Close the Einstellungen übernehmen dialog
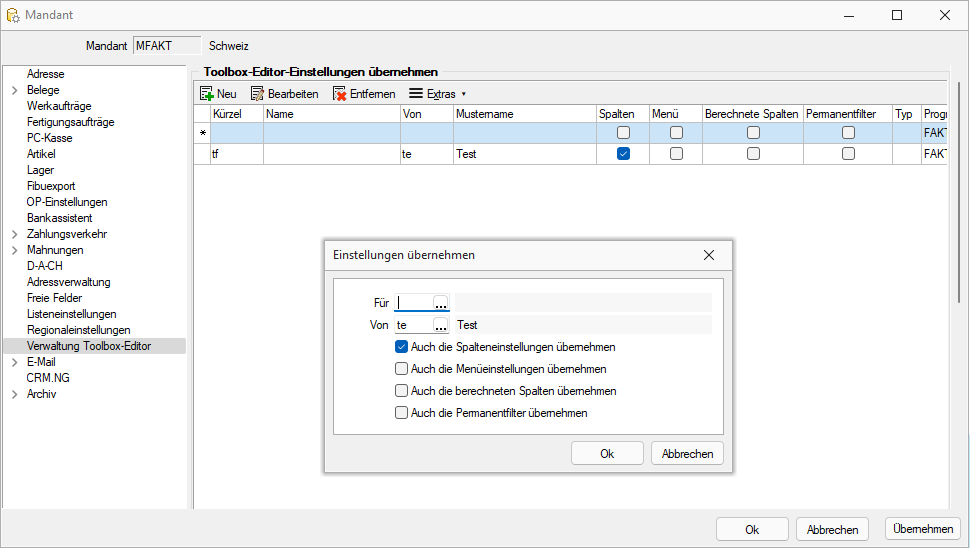The image size is (970, 548). coord(709,255)
